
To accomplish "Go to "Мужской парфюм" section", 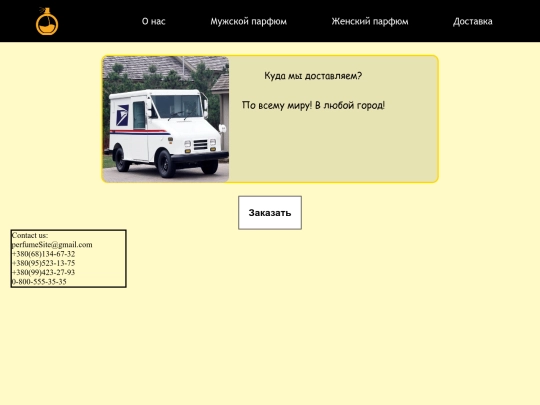I will [x=248, y=21].
